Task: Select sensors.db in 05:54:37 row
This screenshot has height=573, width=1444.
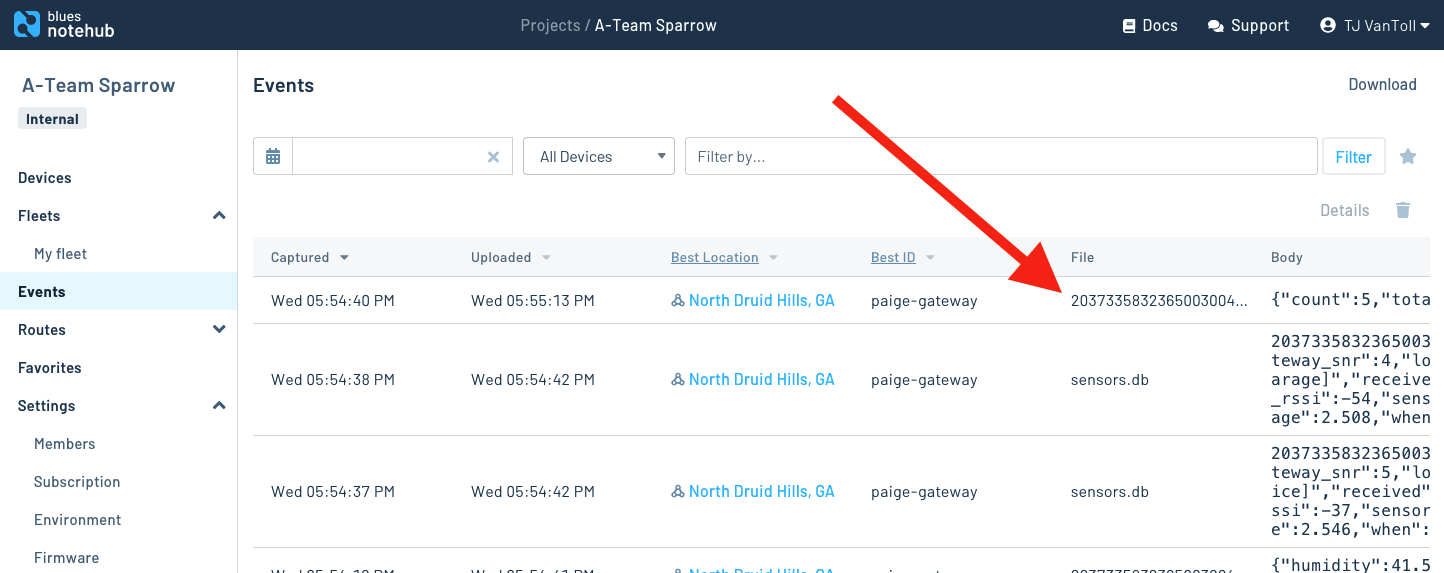Action: (1109, 491)
